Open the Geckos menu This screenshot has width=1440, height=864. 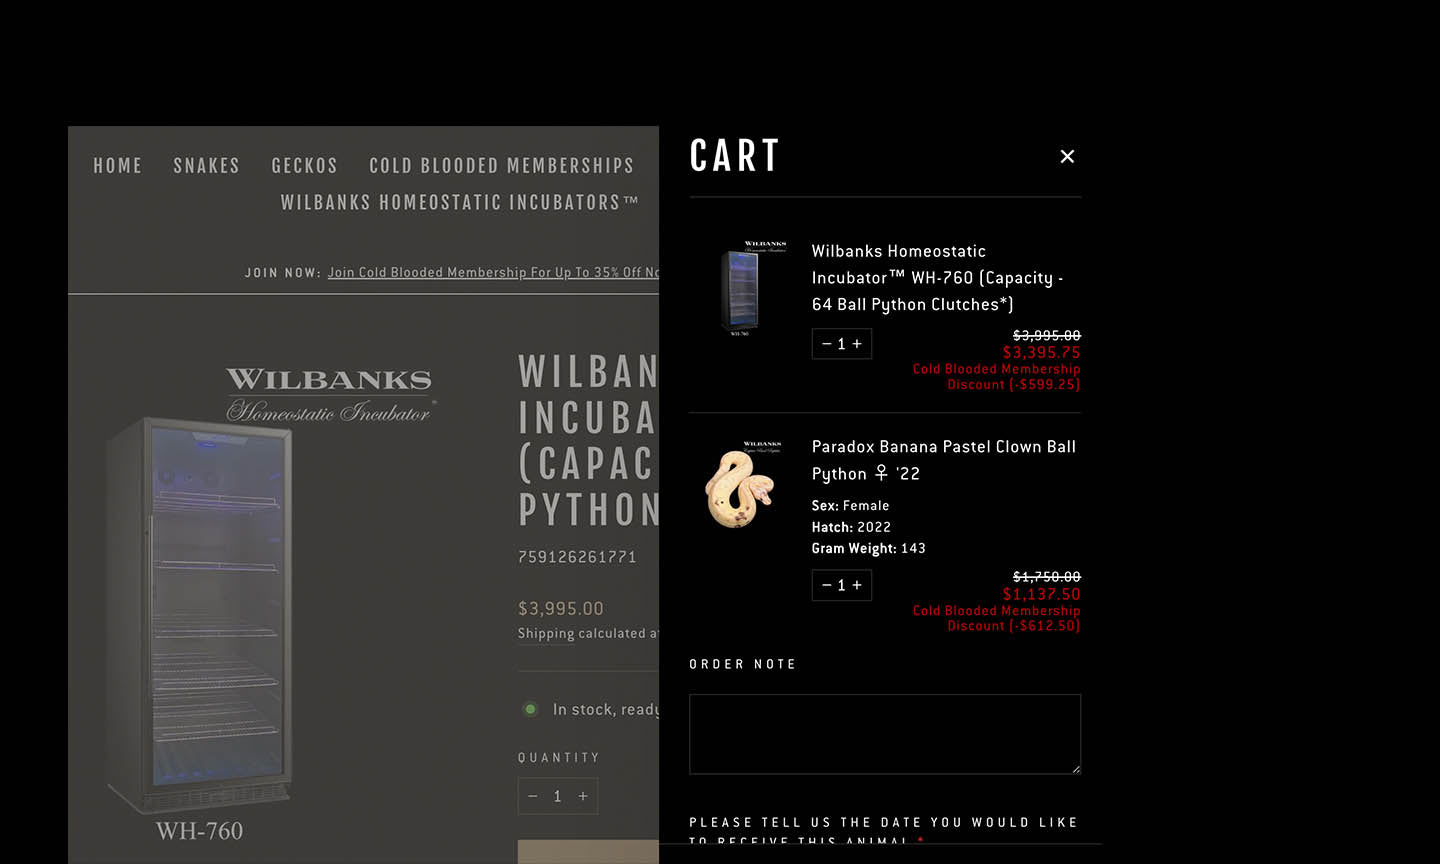305,166
